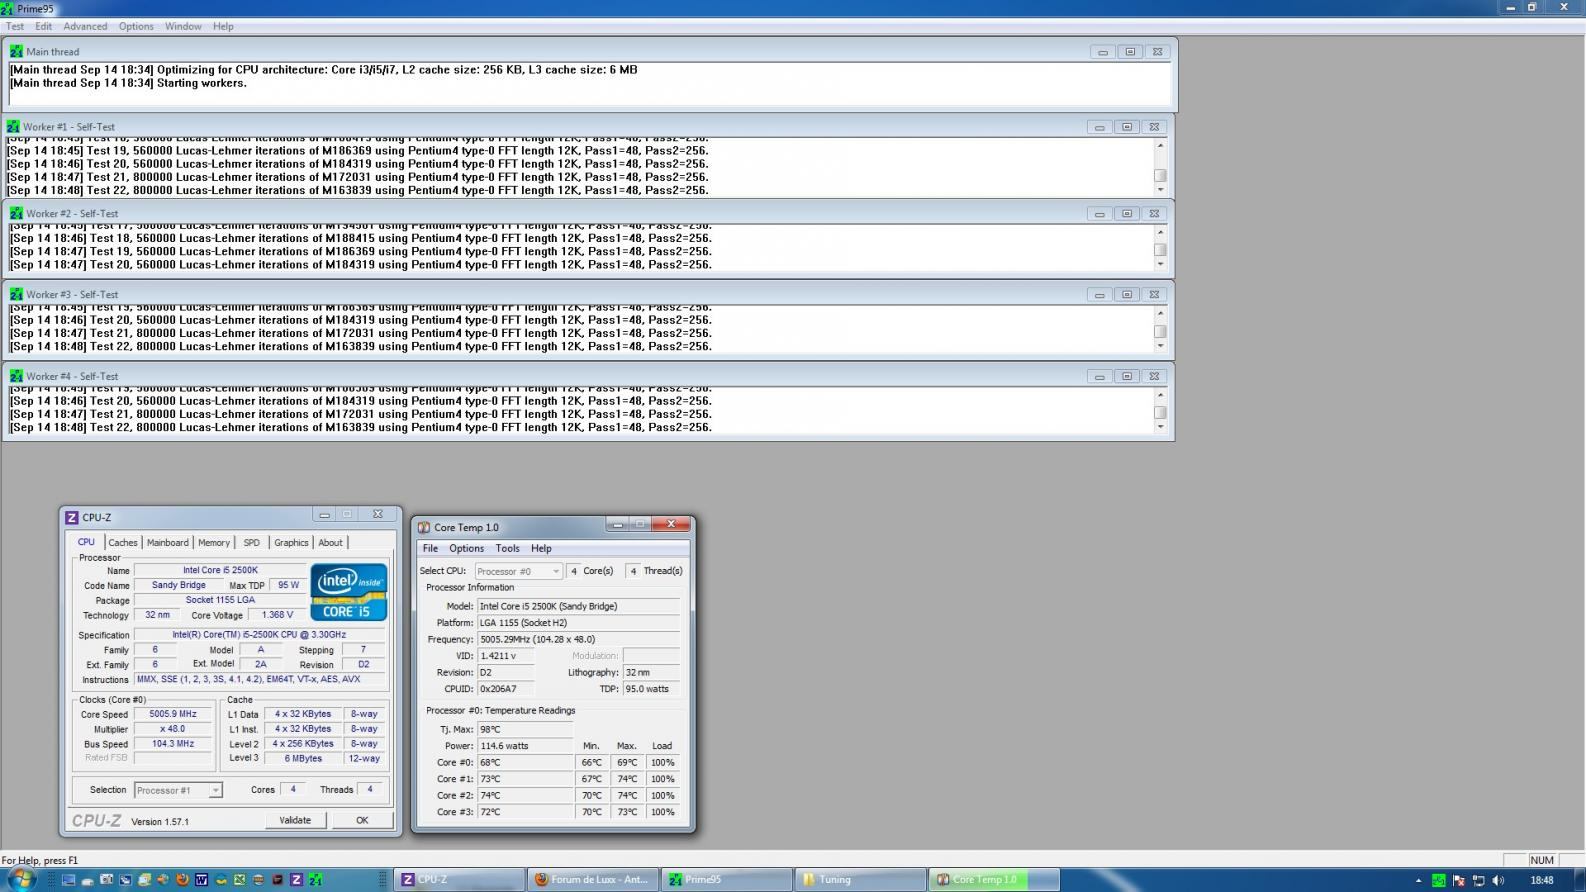Select CPU tab in CPU-Z
Viewport: 1586px width, 892px height.
(x=86, y=542)
